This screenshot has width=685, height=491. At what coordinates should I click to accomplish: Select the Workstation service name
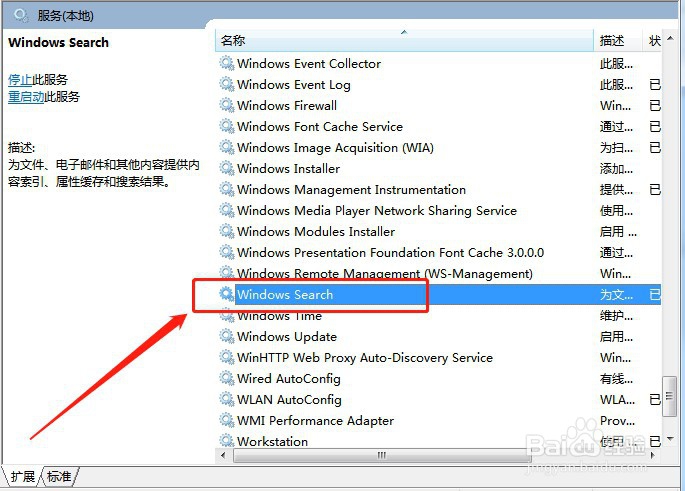tap(273, 441)
